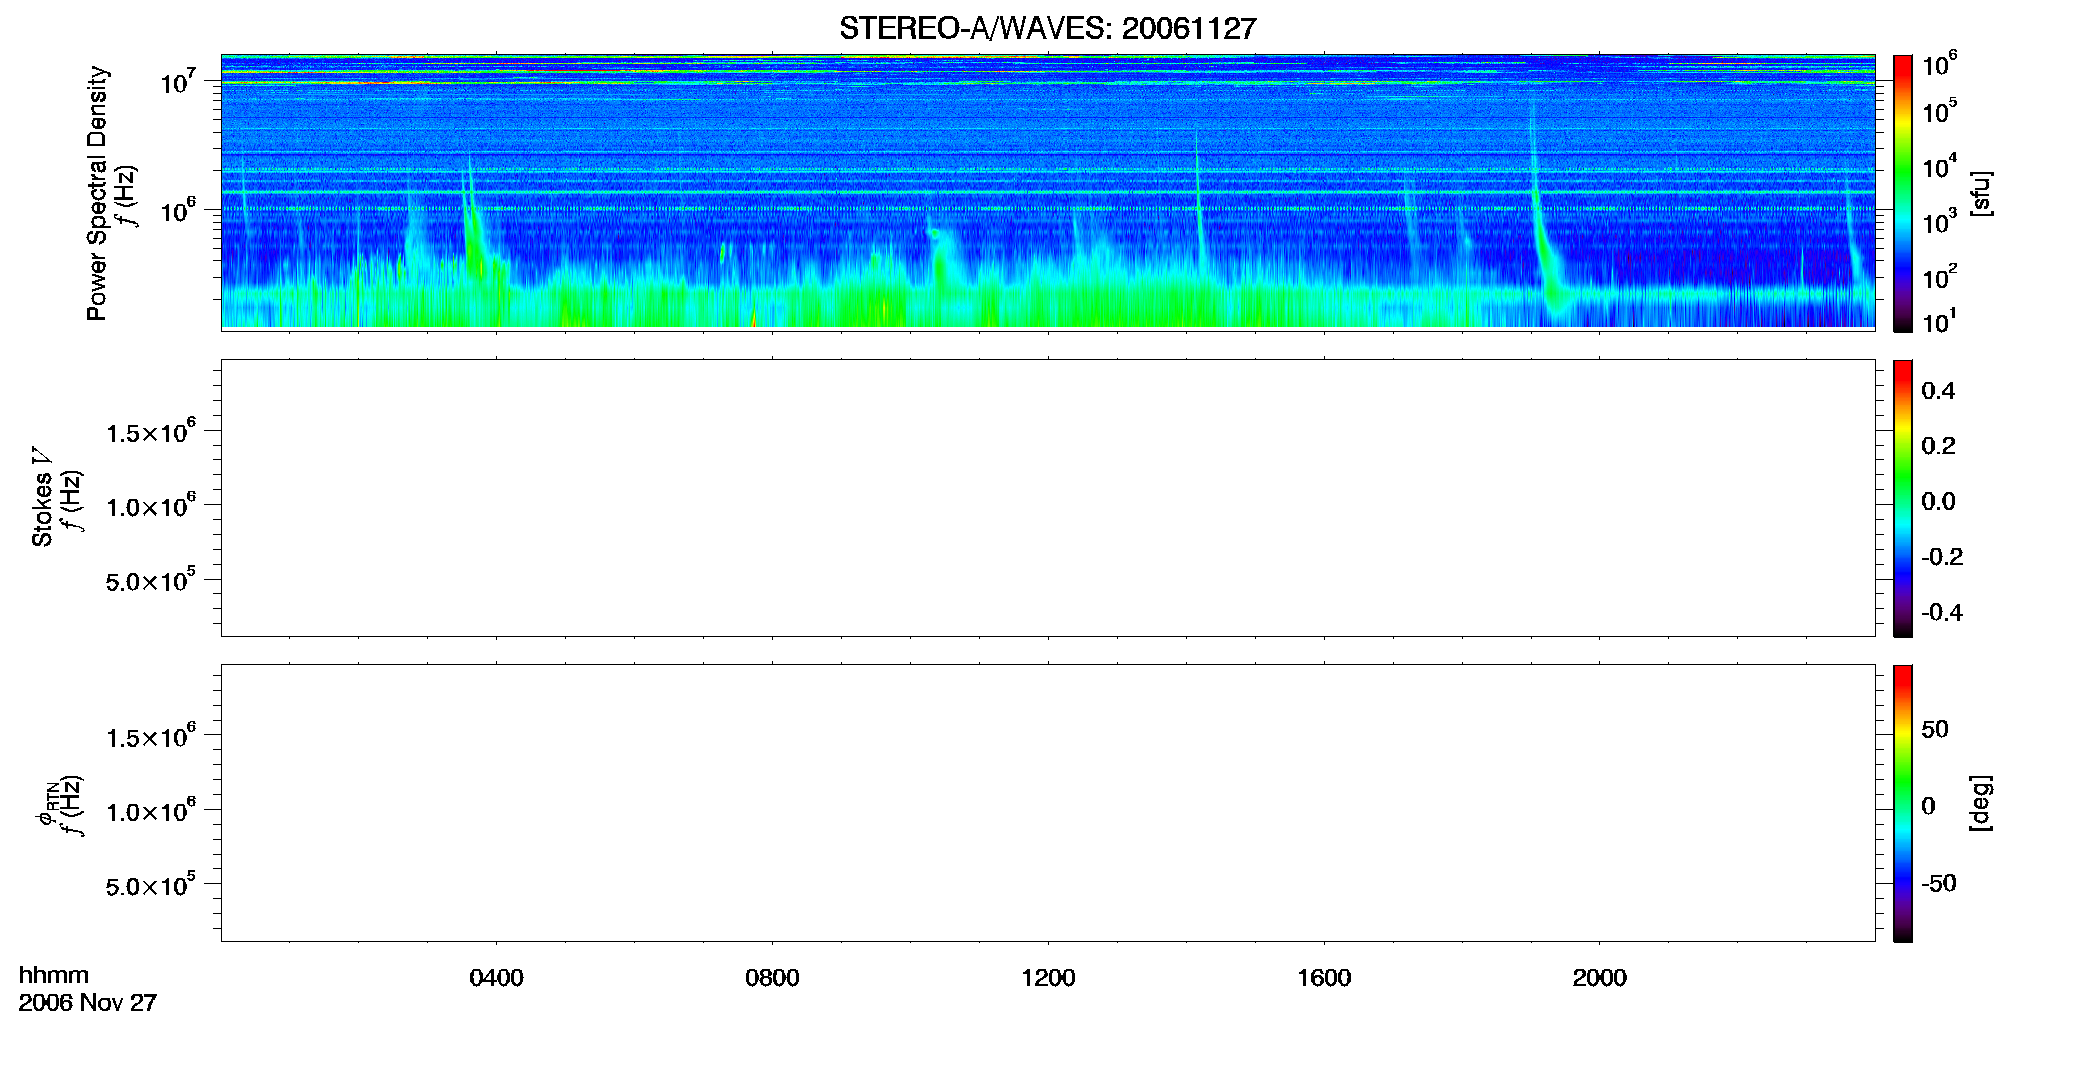Viewport: 2096px width, 1080px height.
Task: Click the 50 label on degree colorbar
Action: click(x=1935, y=729)
